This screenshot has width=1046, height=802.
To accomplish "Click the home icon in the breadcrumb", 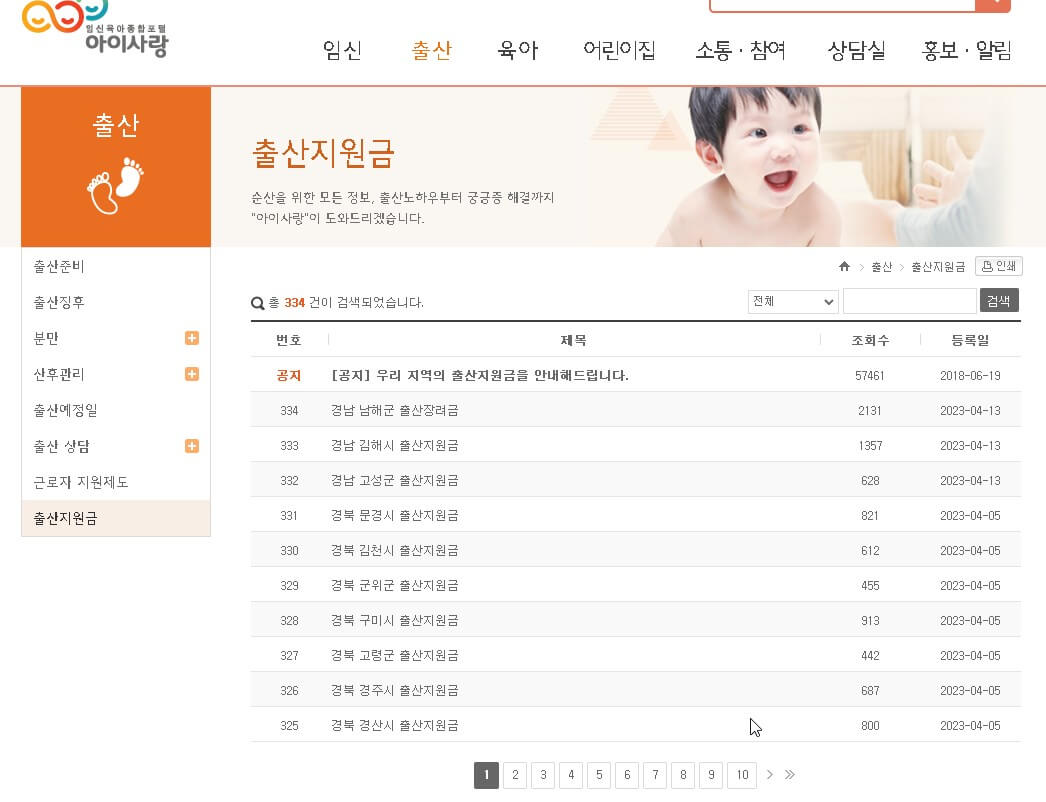I will pyautogui.click(x=843, y=266).
